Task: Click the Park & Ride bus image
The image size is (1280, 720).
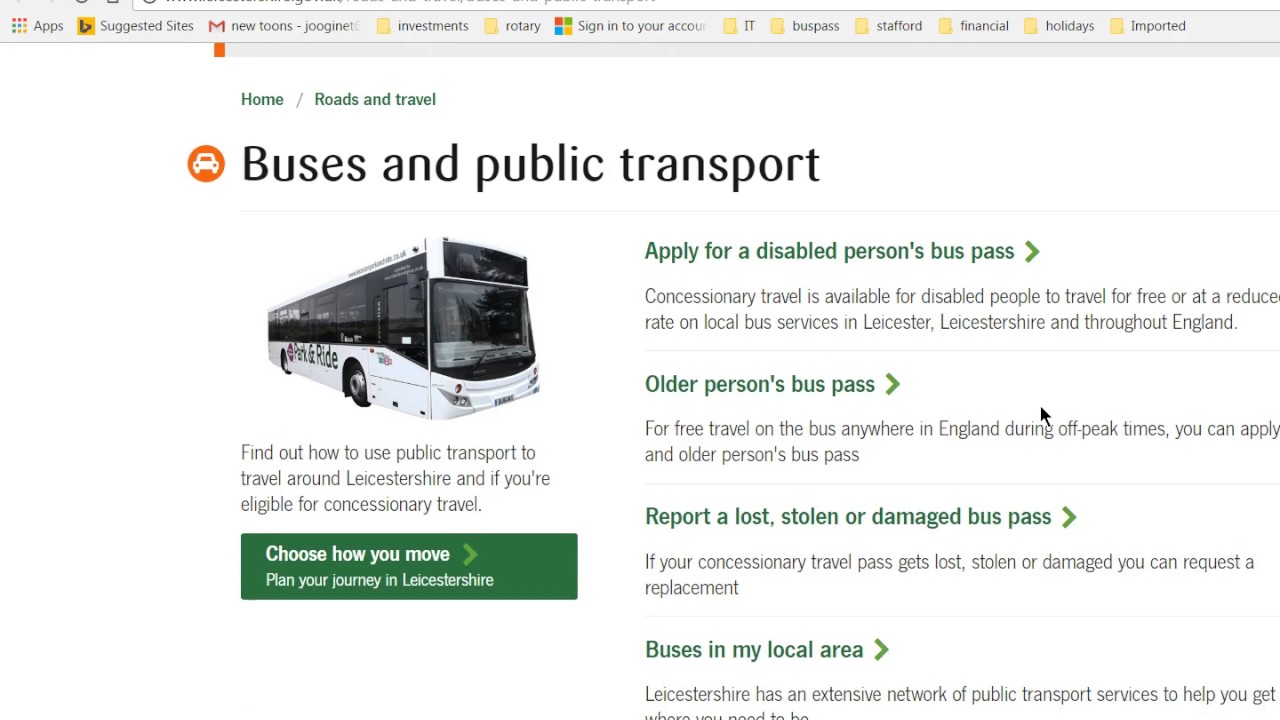Action: (404, 326)
